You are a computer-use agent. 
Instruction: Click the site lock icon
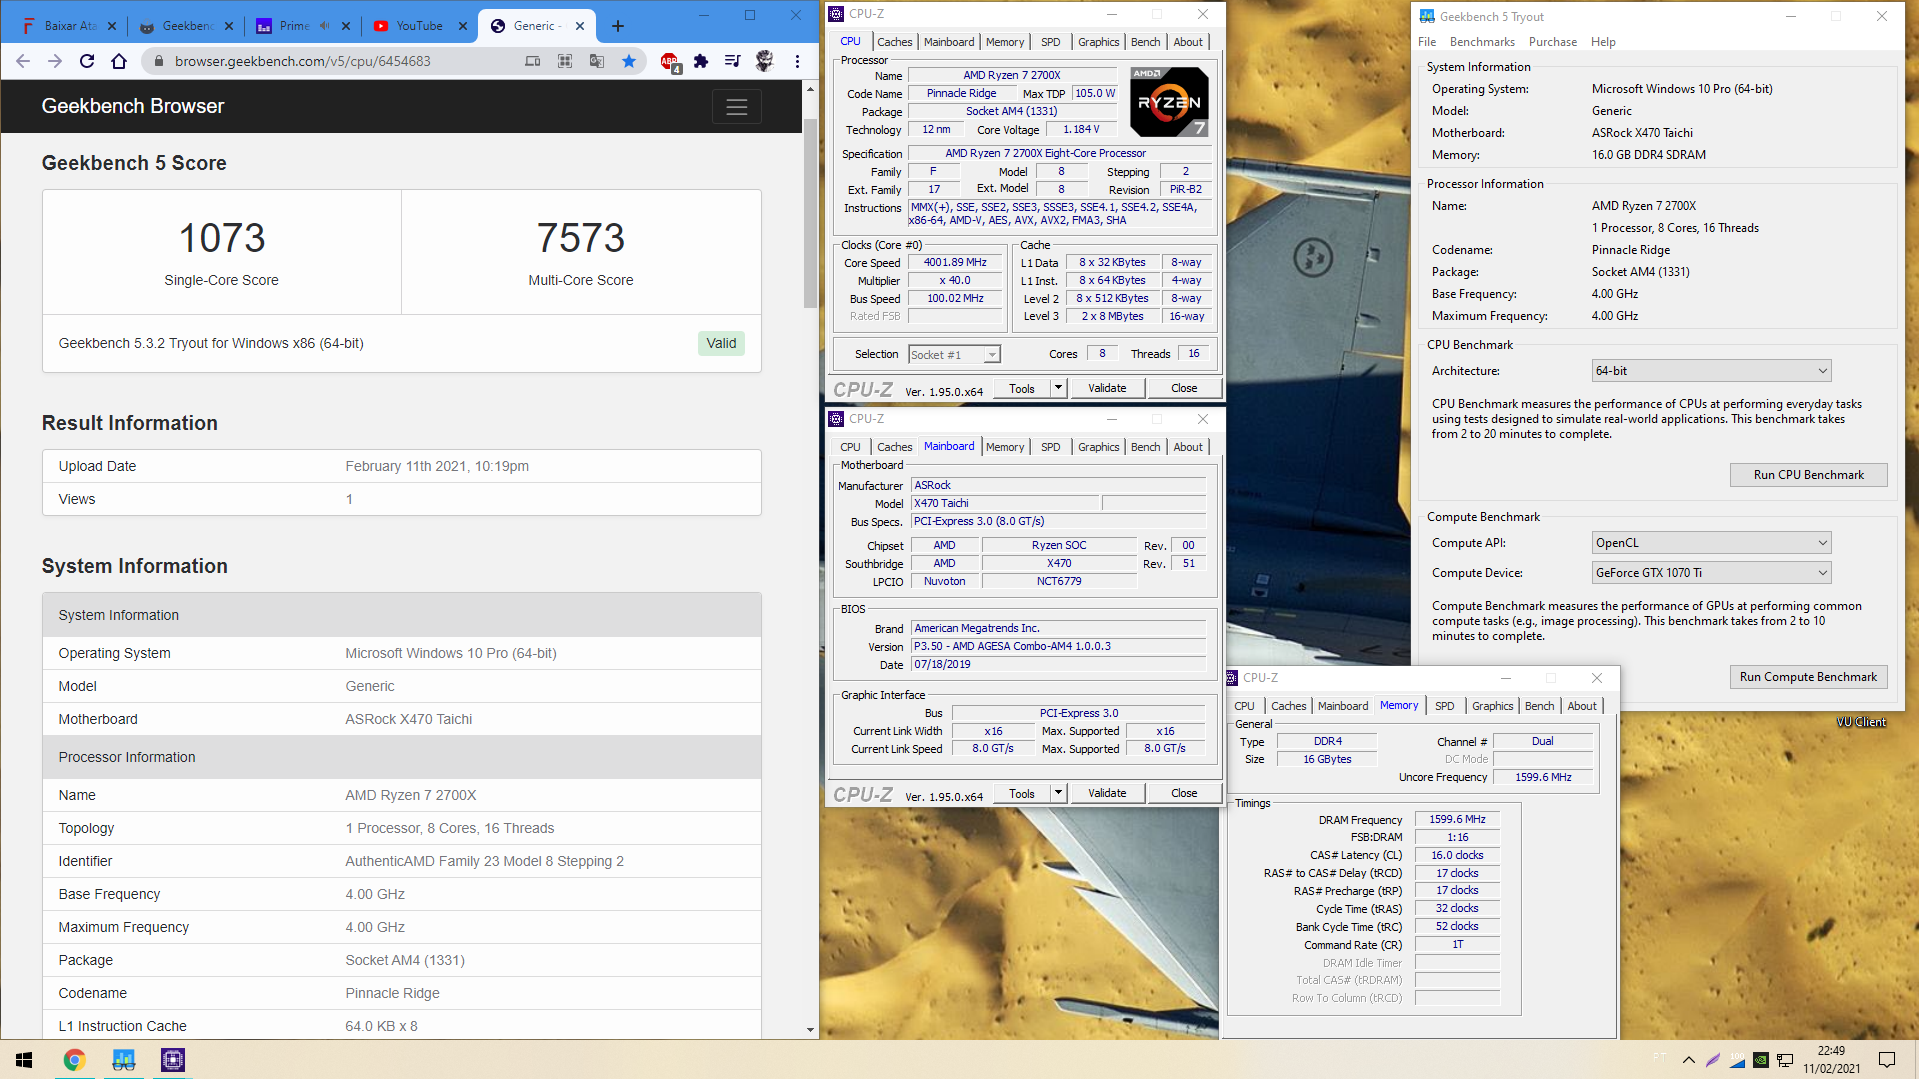tap(158, 61)
